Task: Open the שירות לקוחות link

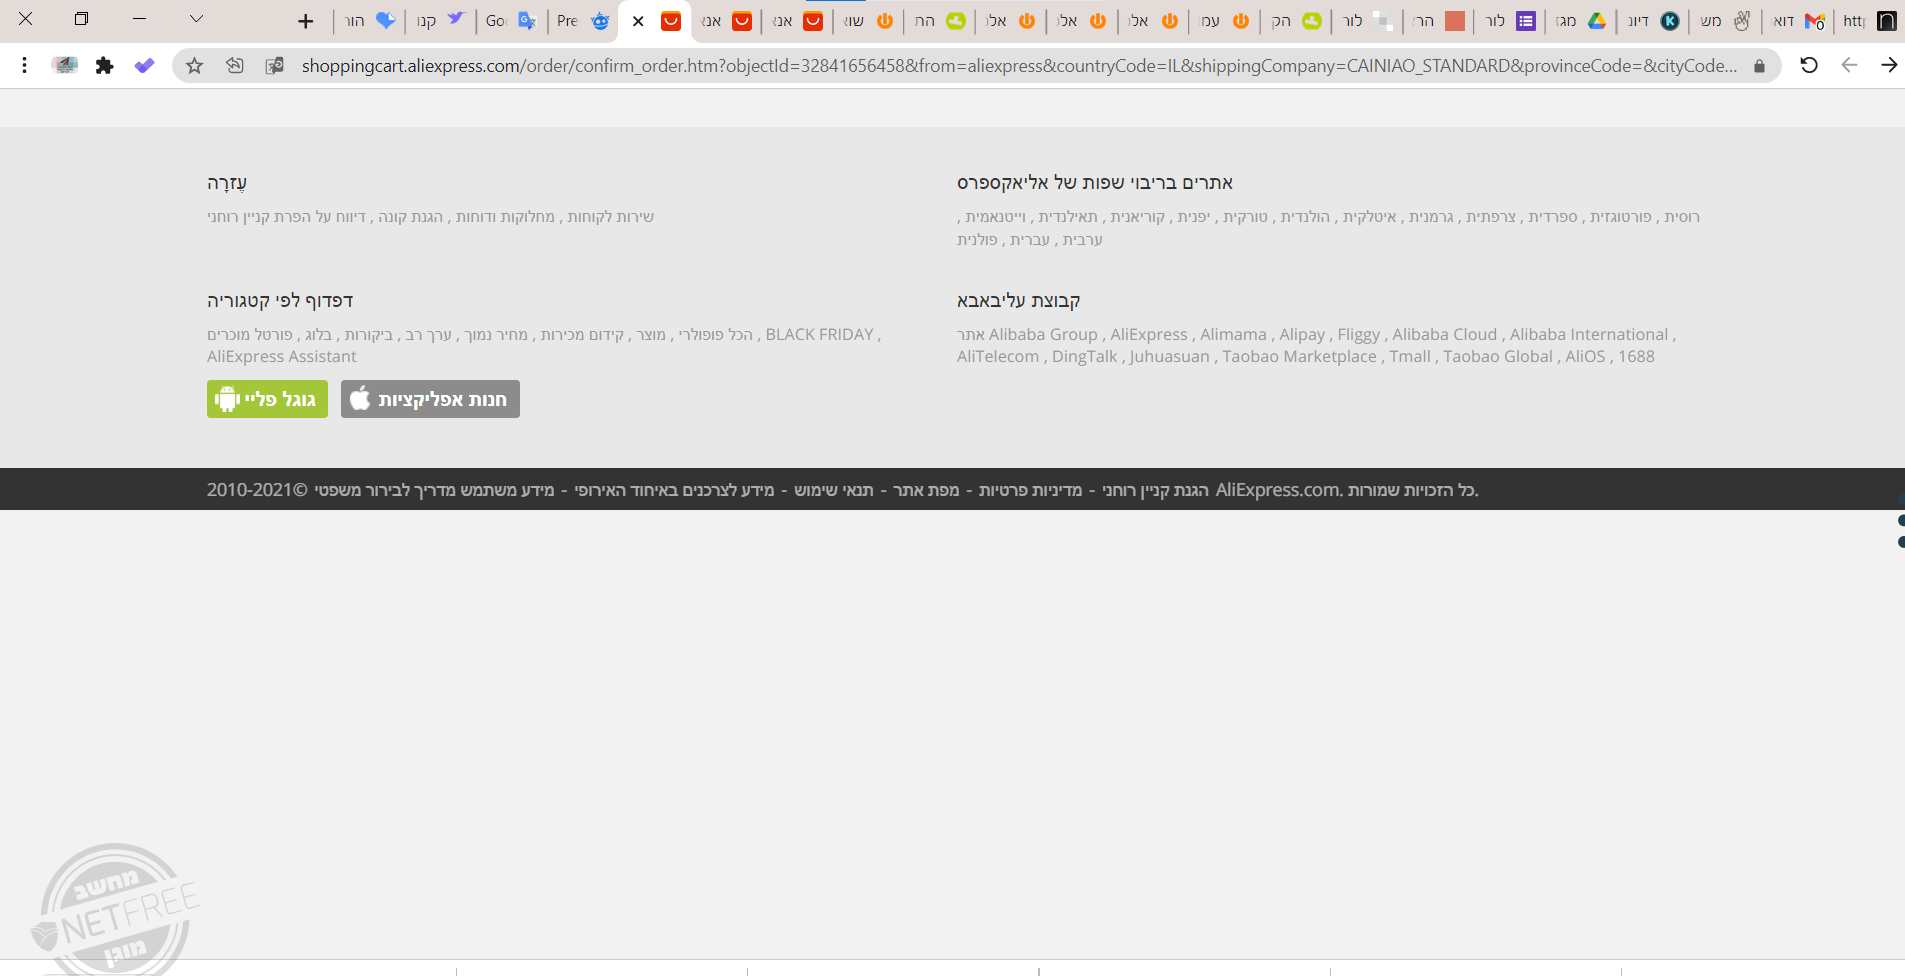Action: coord(611,217)
